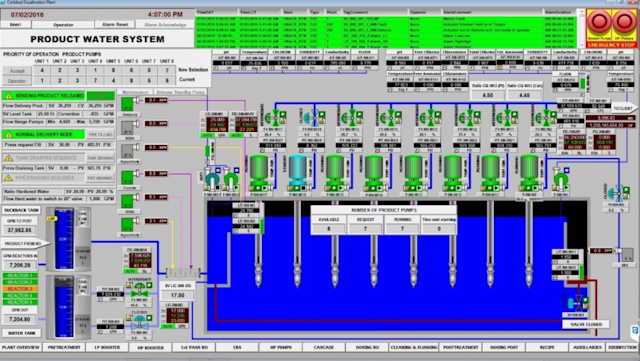The image size is (640, 361).
Task: Hit the HP Pumps emergency stop button
Action: [623, 22]
